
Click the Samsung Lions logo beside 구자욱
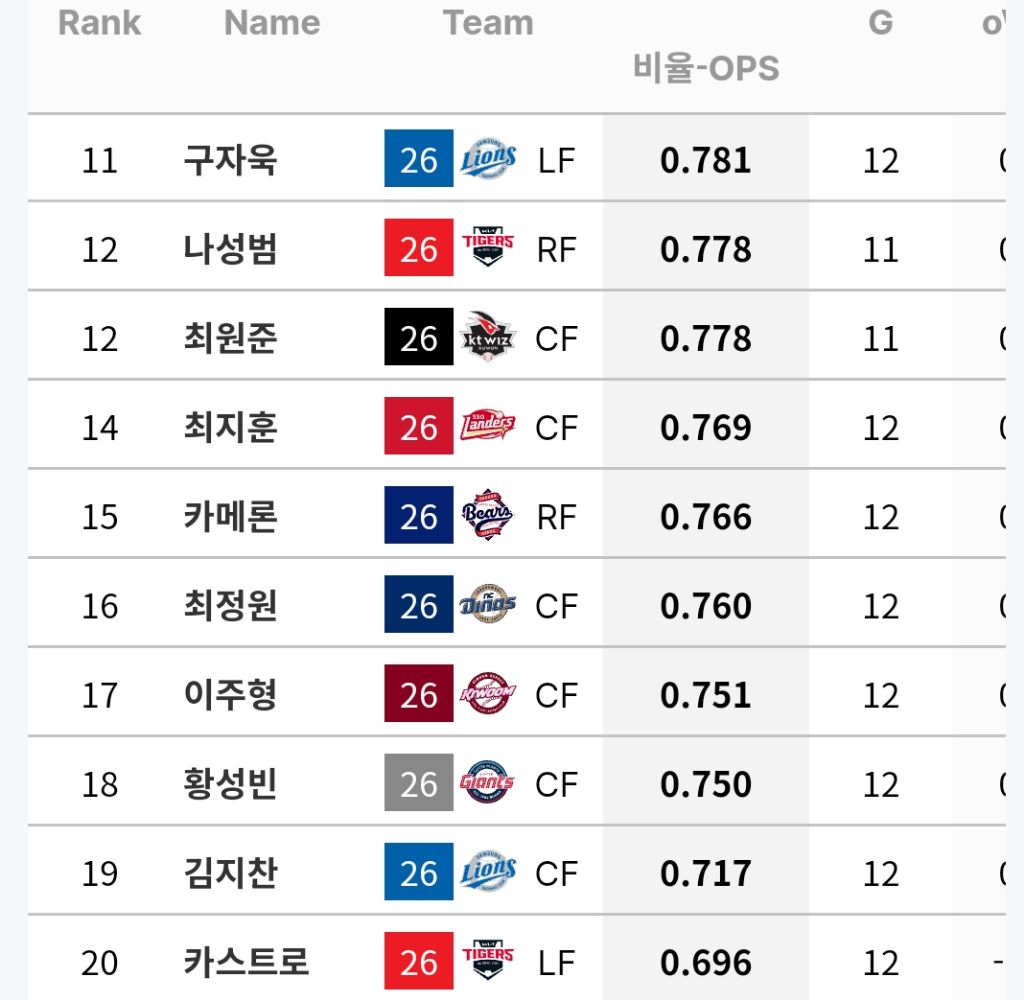point(488,159)
